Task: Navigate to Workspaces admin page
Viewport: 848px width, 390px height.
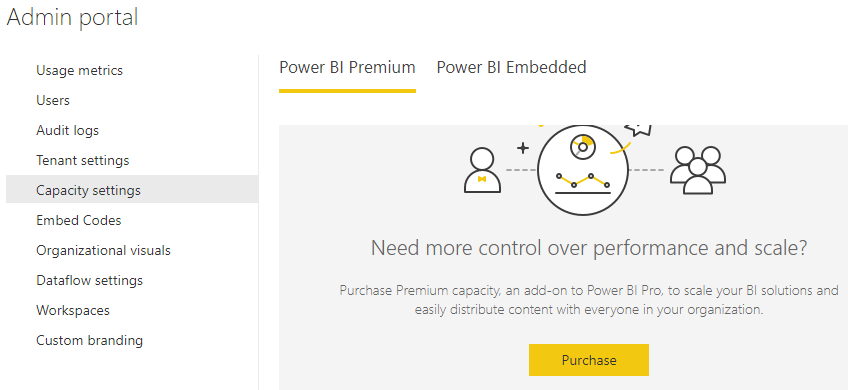Action: 73,310
